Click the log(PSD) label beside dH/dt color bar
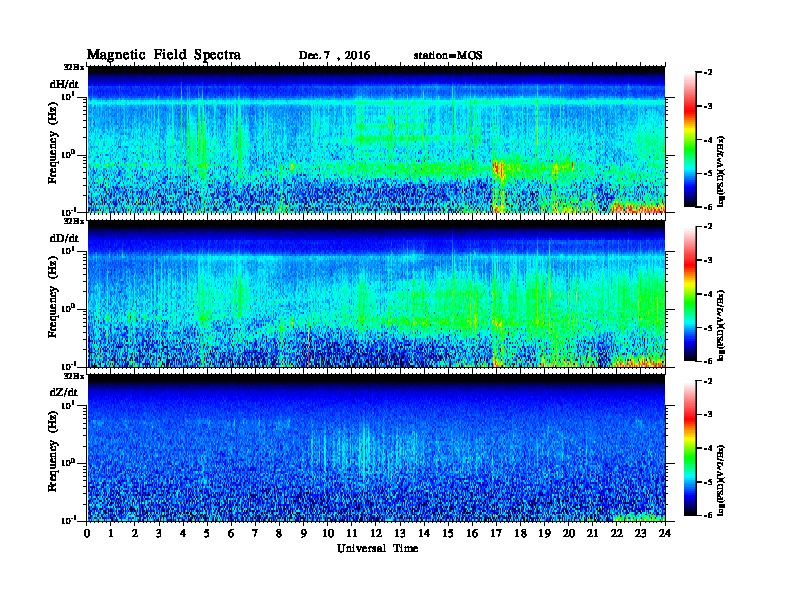Image resolution: width=792 pixels, height=612 pixels. coord(721,172)
